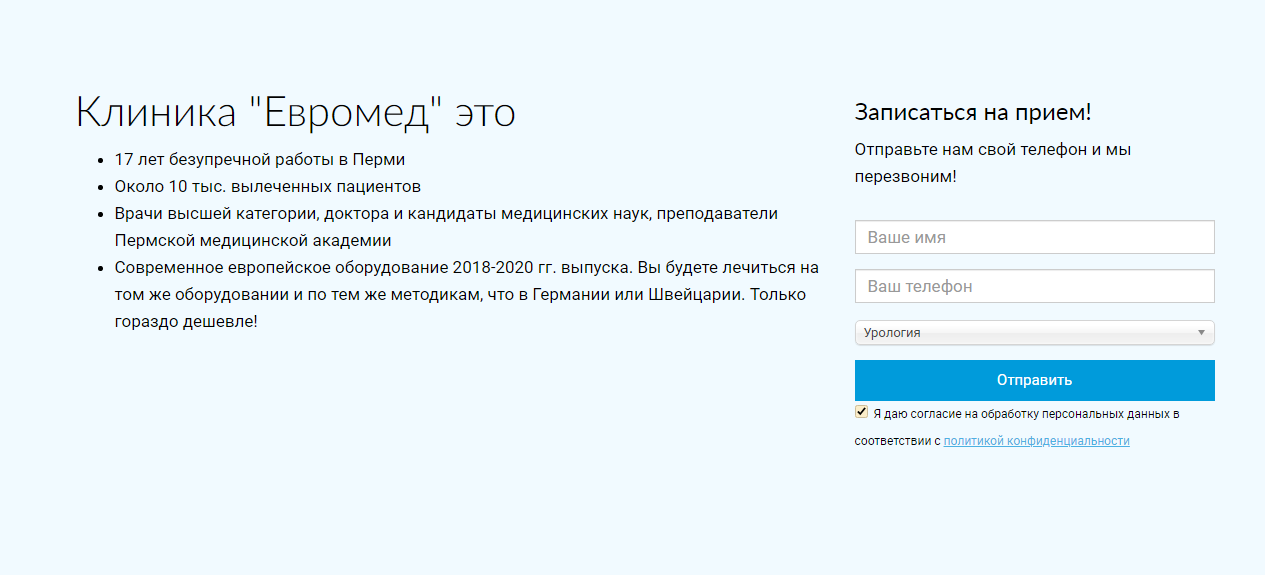Uncheck the personal data consent checkbox
Screen dimensions: 1265x575
click(x=861, y=412)
